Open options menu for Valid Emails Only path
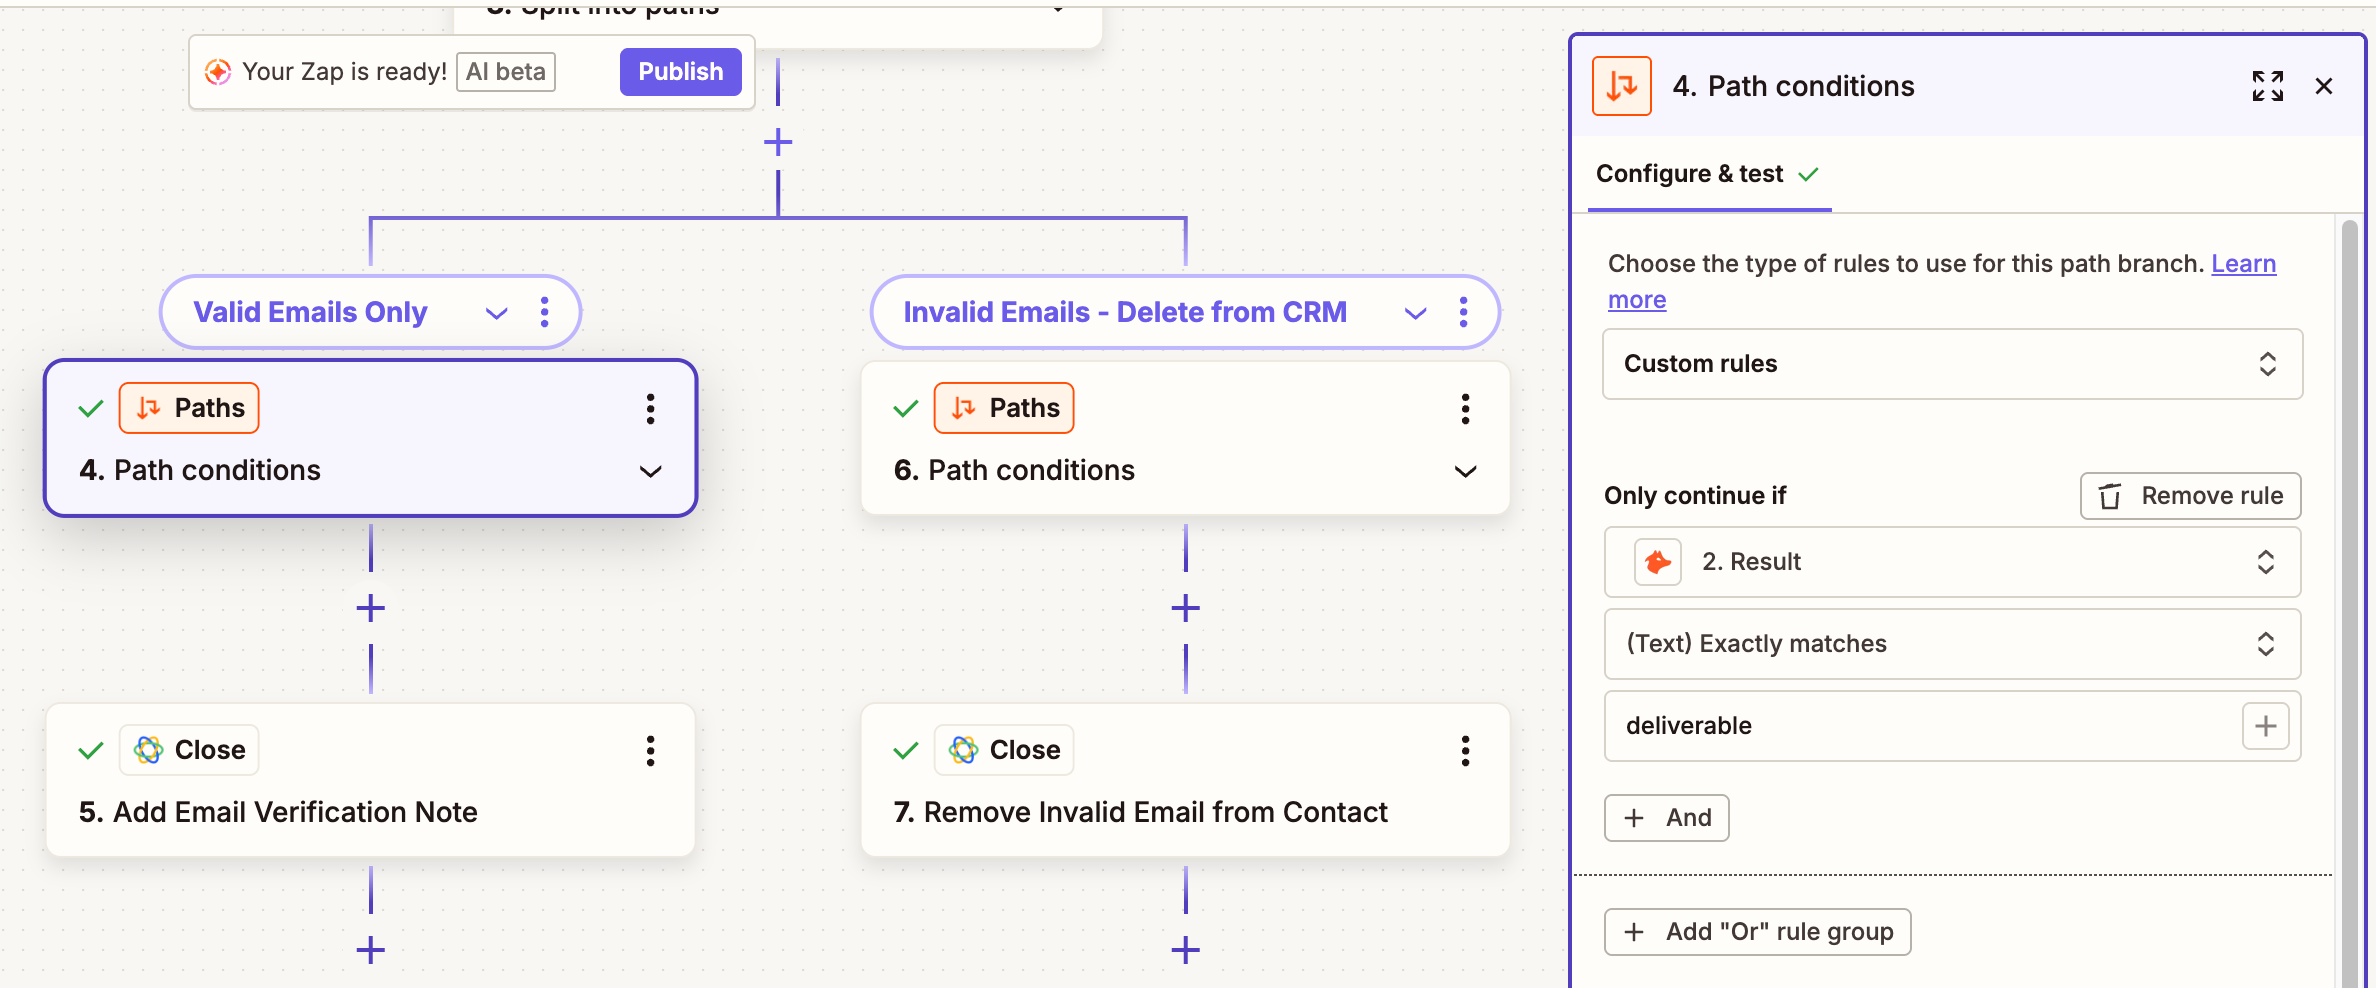The height and width of the screenshot is (988, 2376). [544, 312]
